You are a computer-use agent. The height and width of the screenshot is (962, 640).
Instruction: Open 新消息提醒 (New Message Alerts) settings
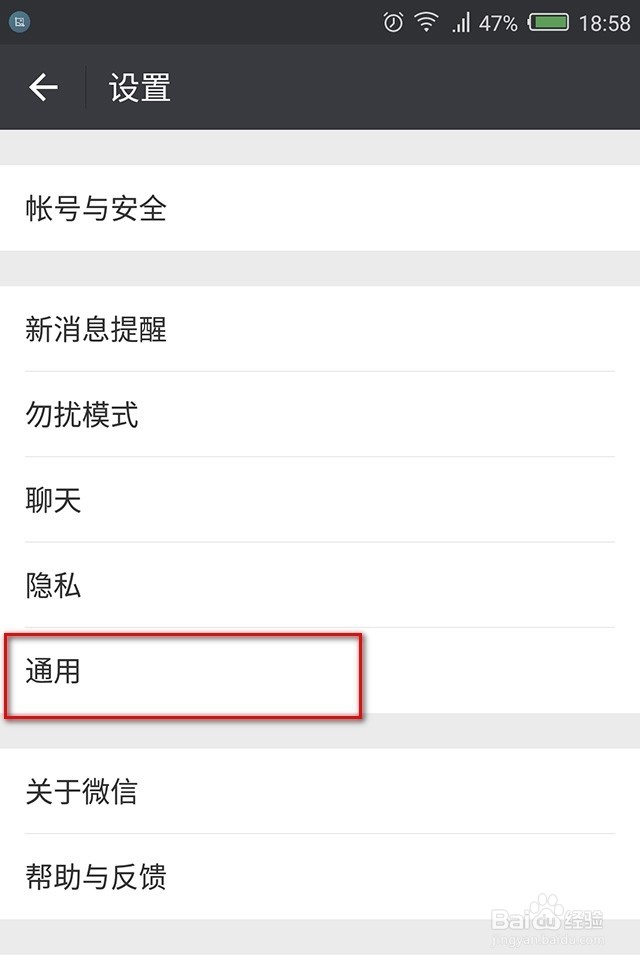tap(96, 330)
